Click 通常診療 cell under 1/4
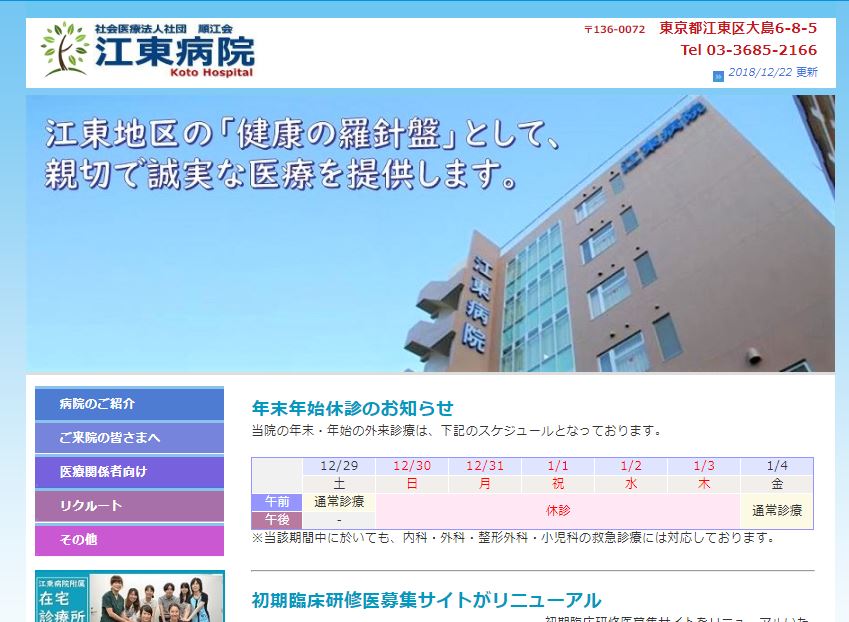The width and height of the screenshot is (849, 622). [x=776, y=510]
